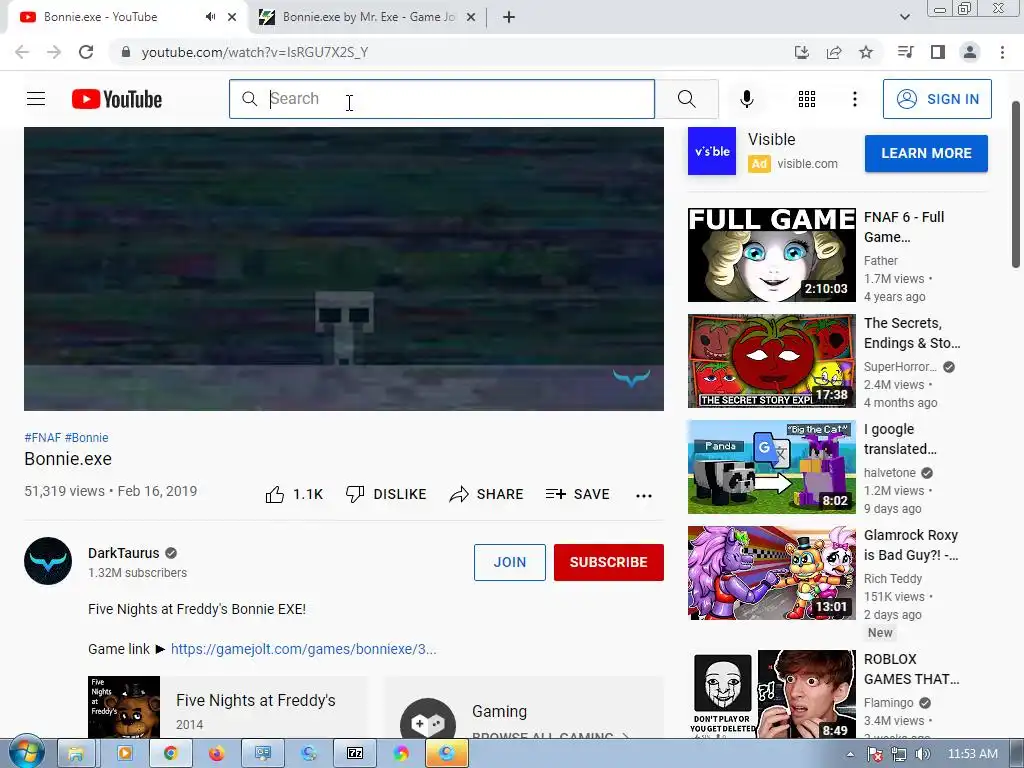The image size is (1024, 768).
Task: Click 'FNAF 6 - Full Game...' title
Action: (904, 227)
